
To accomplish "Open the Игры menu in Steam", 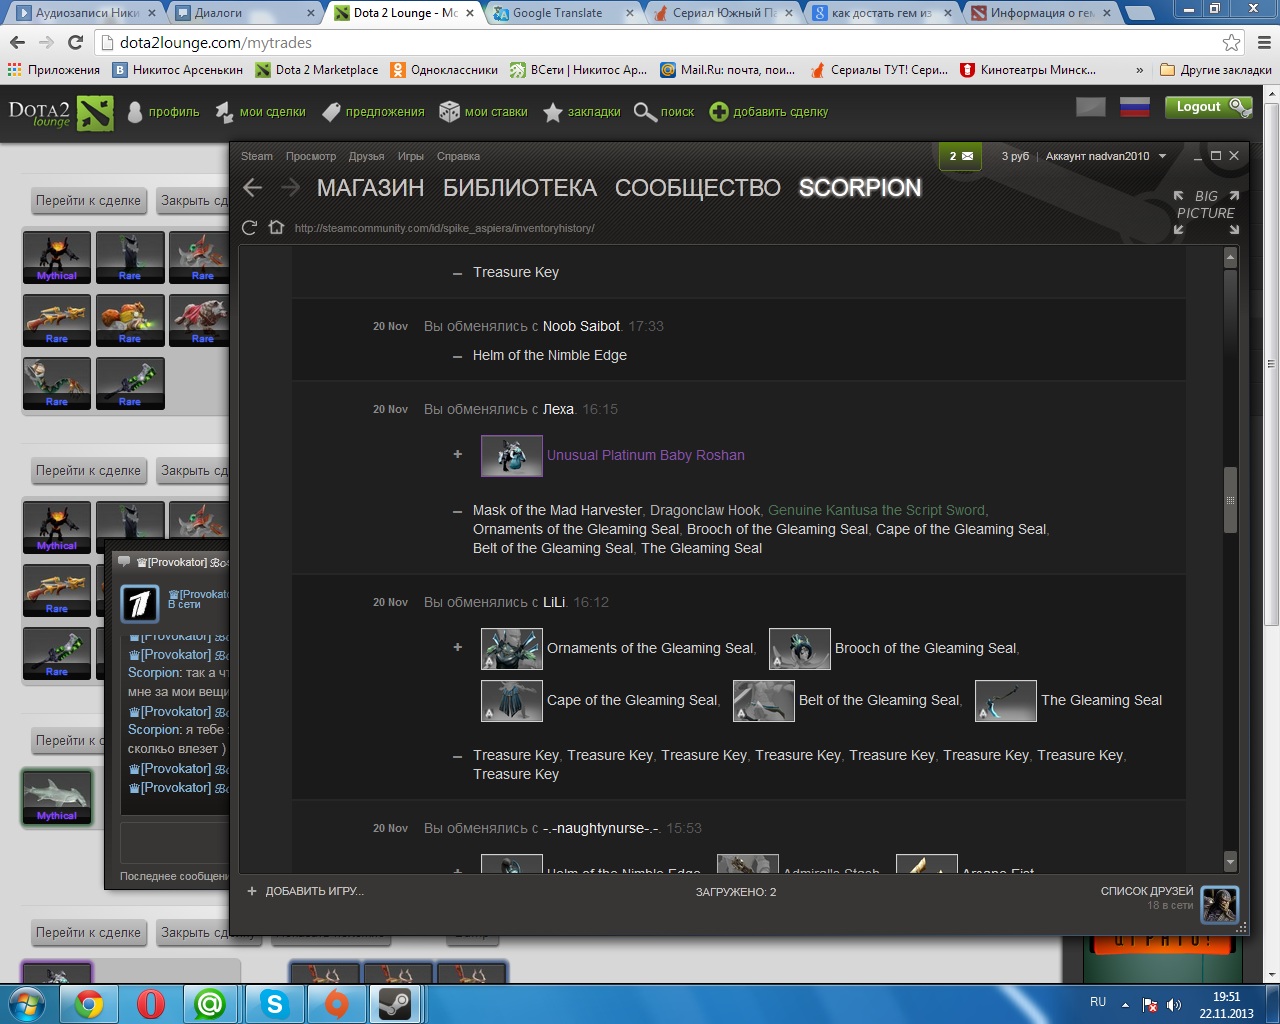I will tap(411, 156).
